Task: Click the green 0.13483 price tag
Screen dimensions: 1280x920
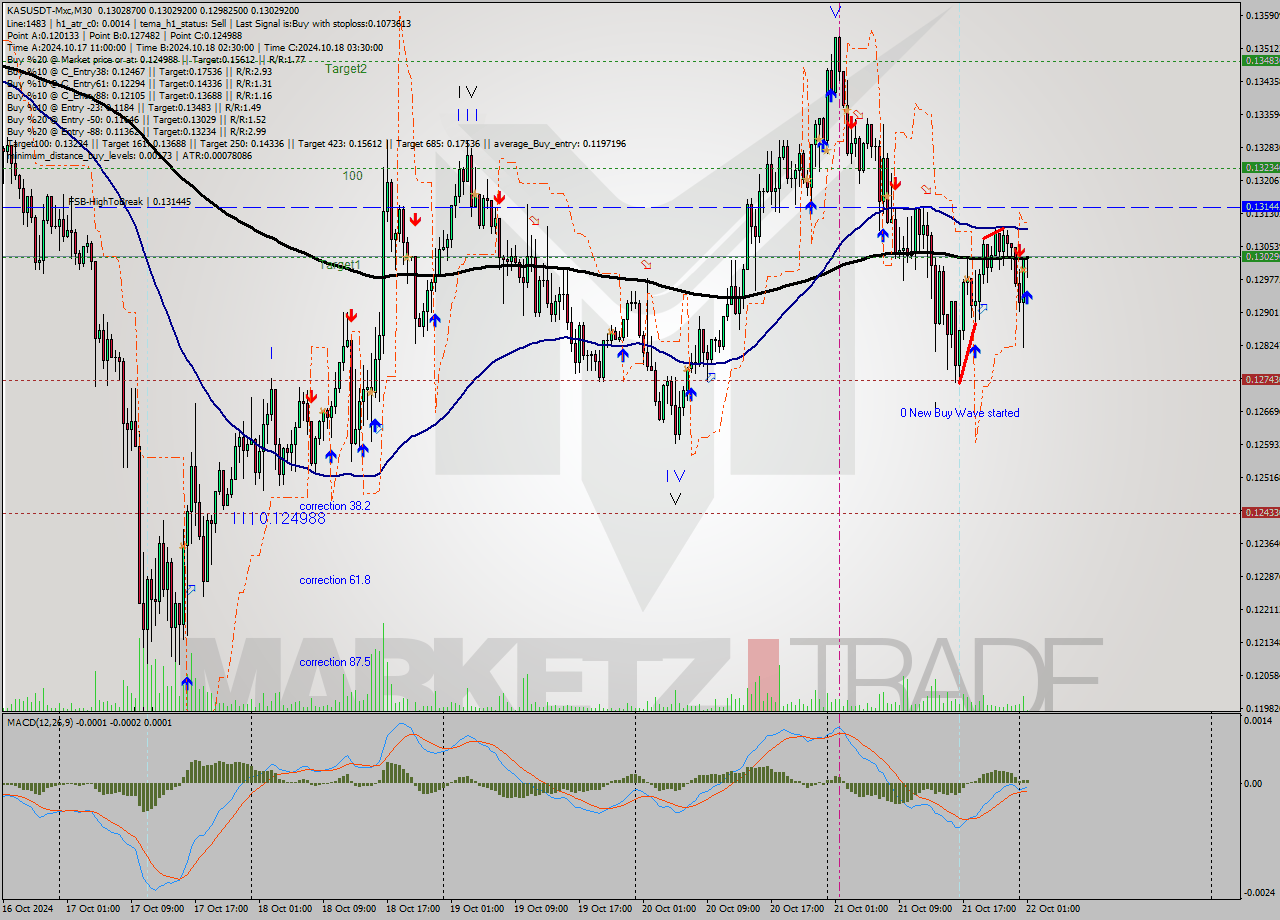Action: [1259, 61]
